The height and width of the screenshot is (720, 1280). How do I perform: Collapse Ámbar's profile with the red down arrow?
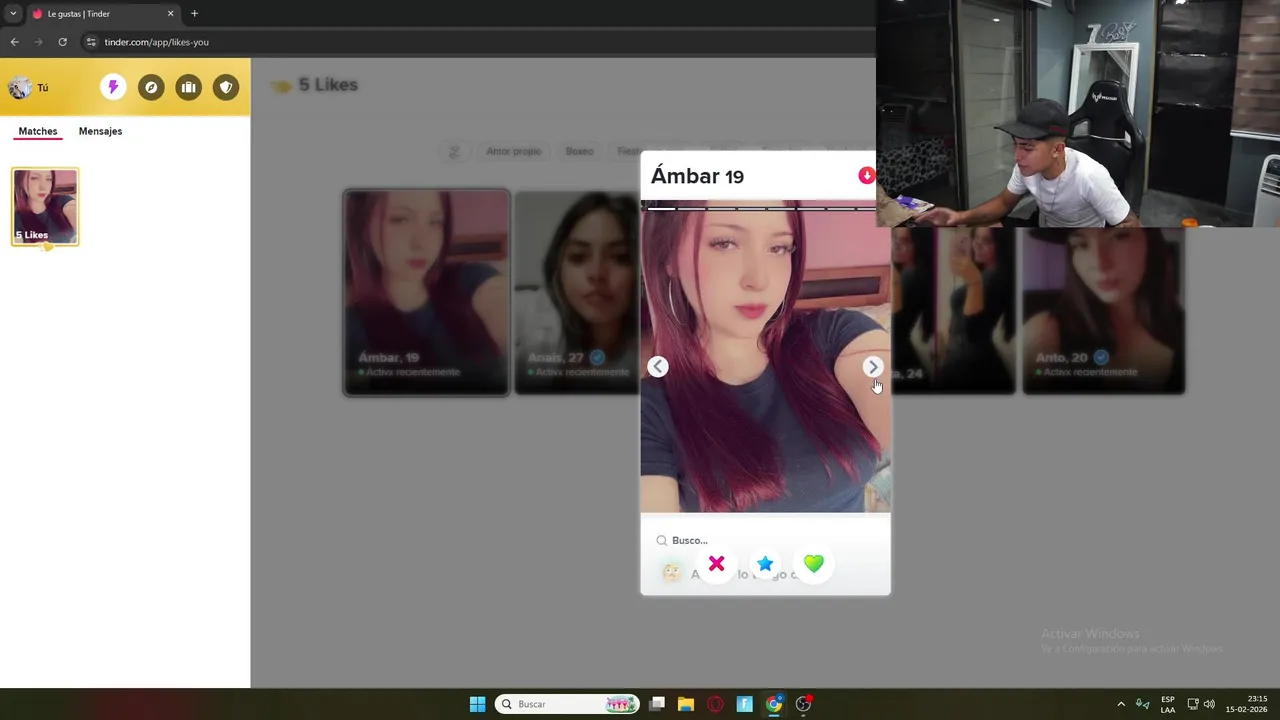pos(866,176)
